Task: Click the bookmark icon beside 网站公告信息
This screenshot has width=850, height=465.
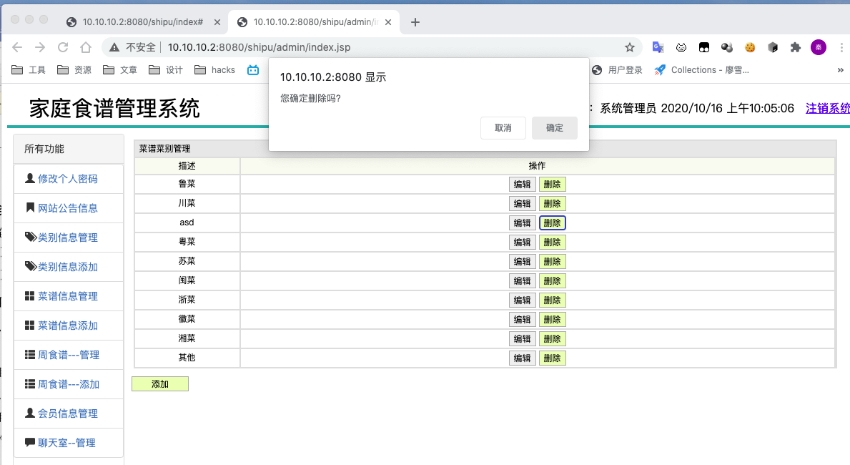Action: 30,207
